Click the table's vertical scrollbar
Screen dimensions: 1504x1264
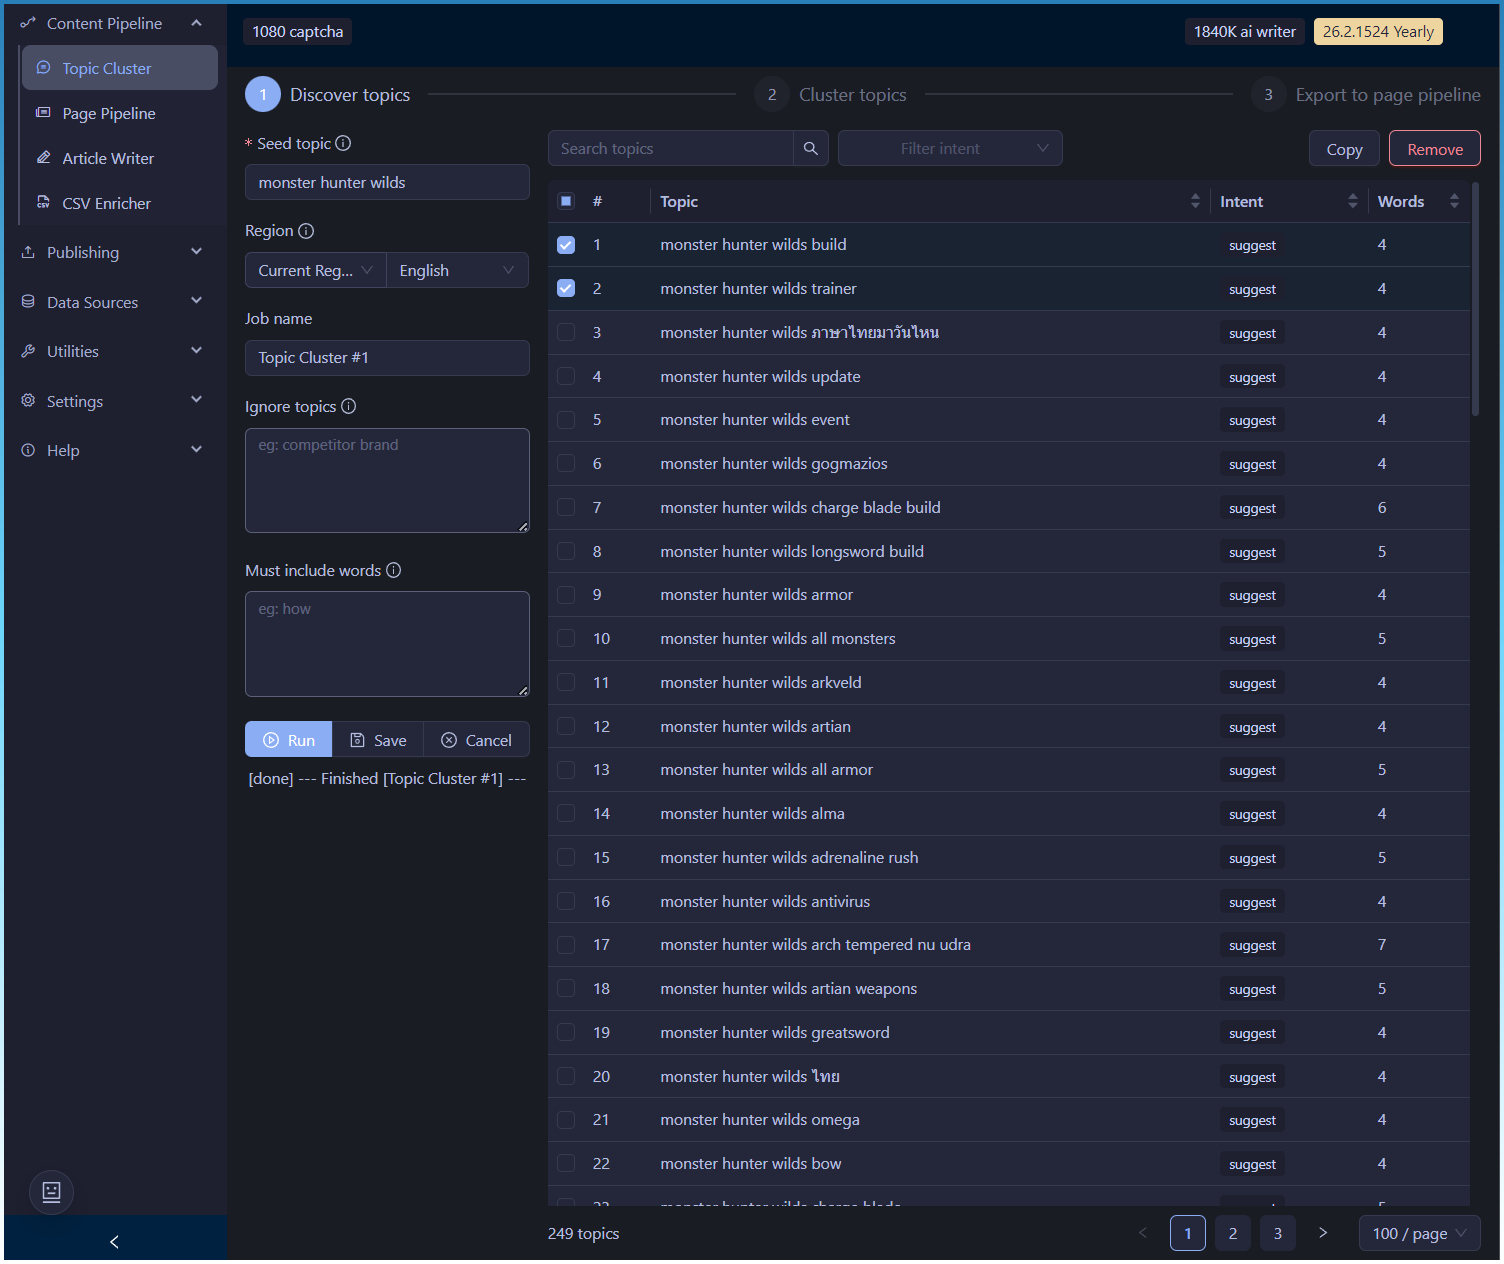pos(1475,300)
